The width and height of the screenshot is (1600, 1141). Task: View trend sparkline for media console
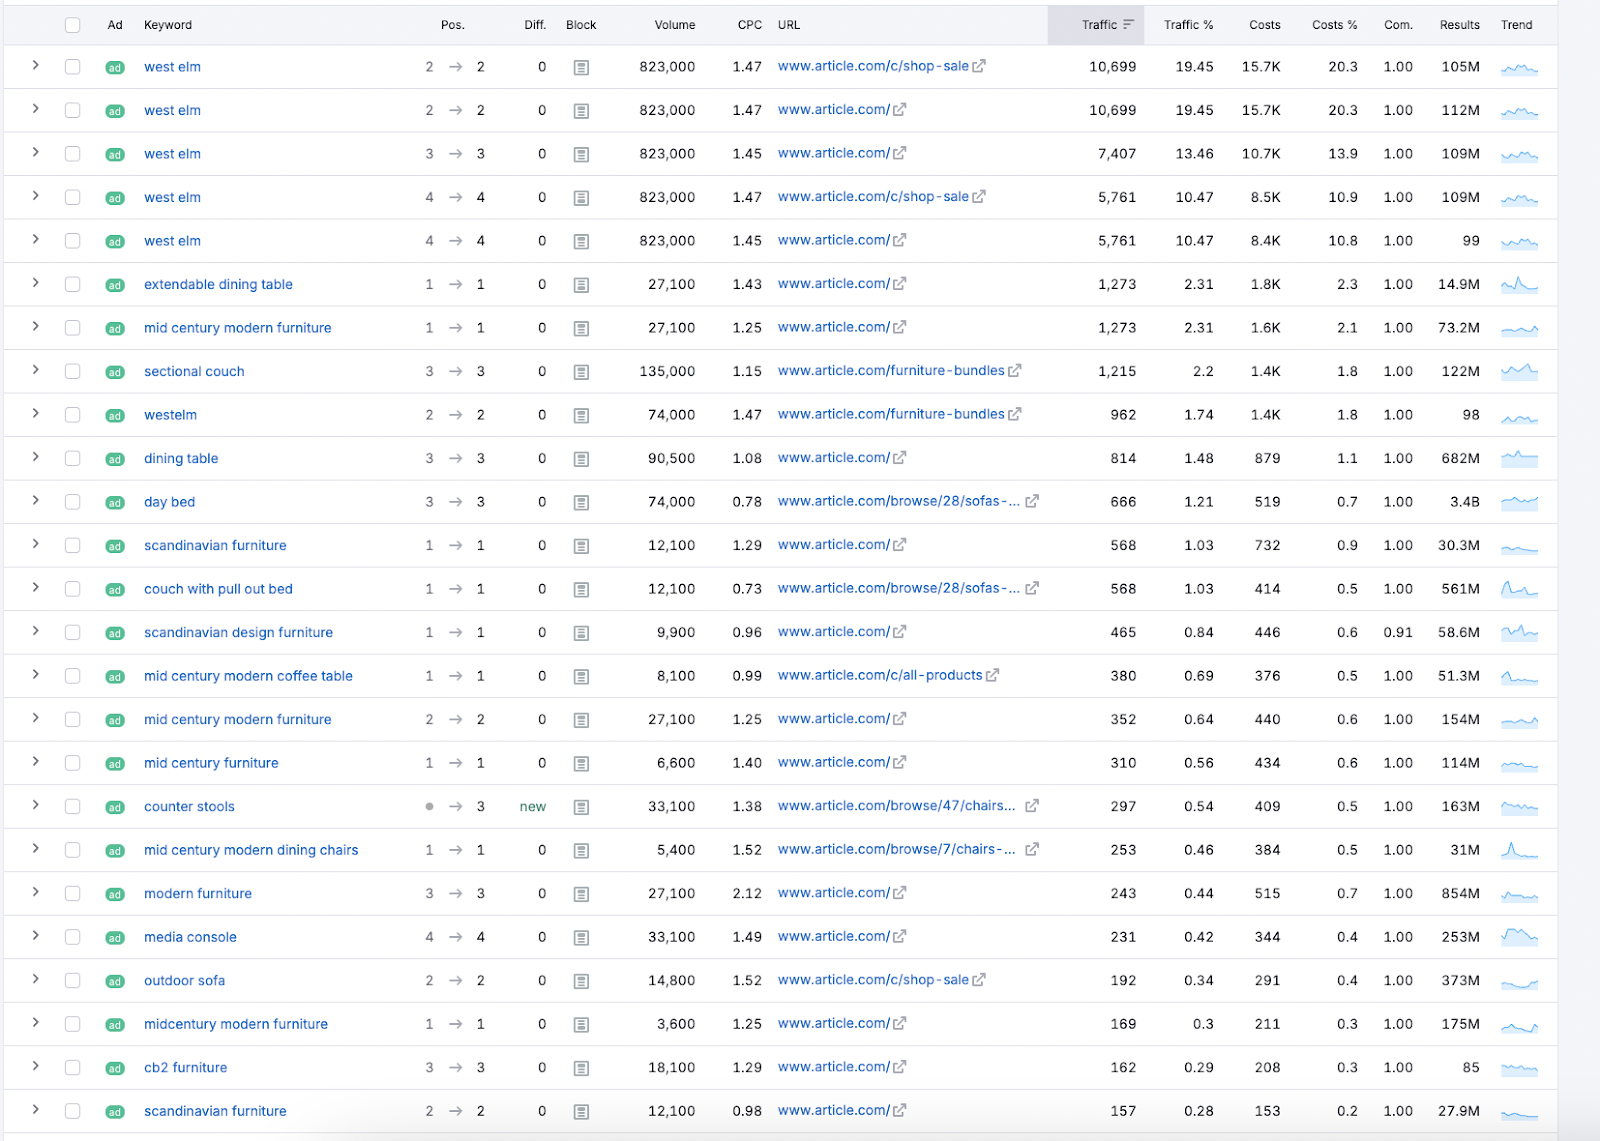click(x=1519, y=937)
